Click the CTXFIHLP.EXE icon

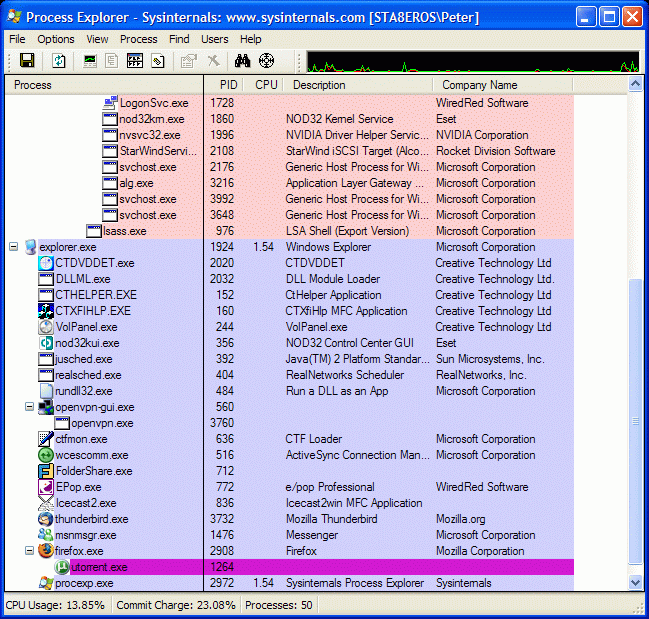point(46,311)
